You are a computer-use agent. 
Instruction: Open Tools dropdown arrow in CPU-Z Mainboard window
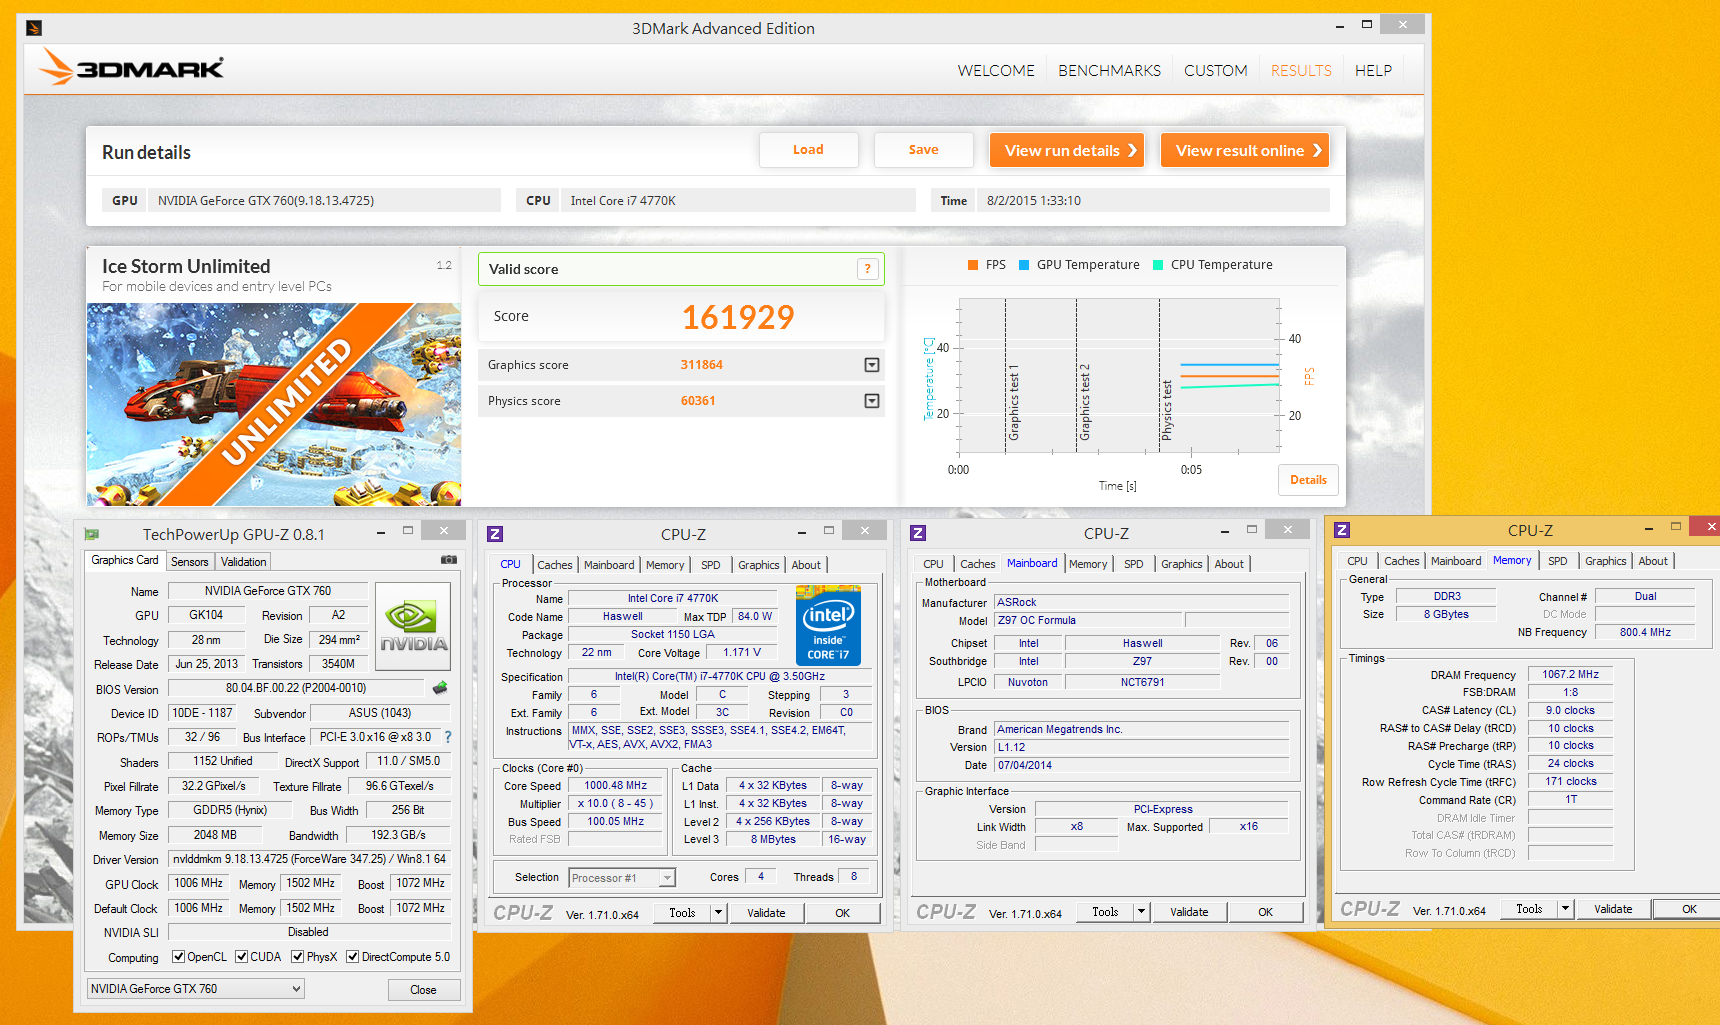click(x=1141, y=912)
